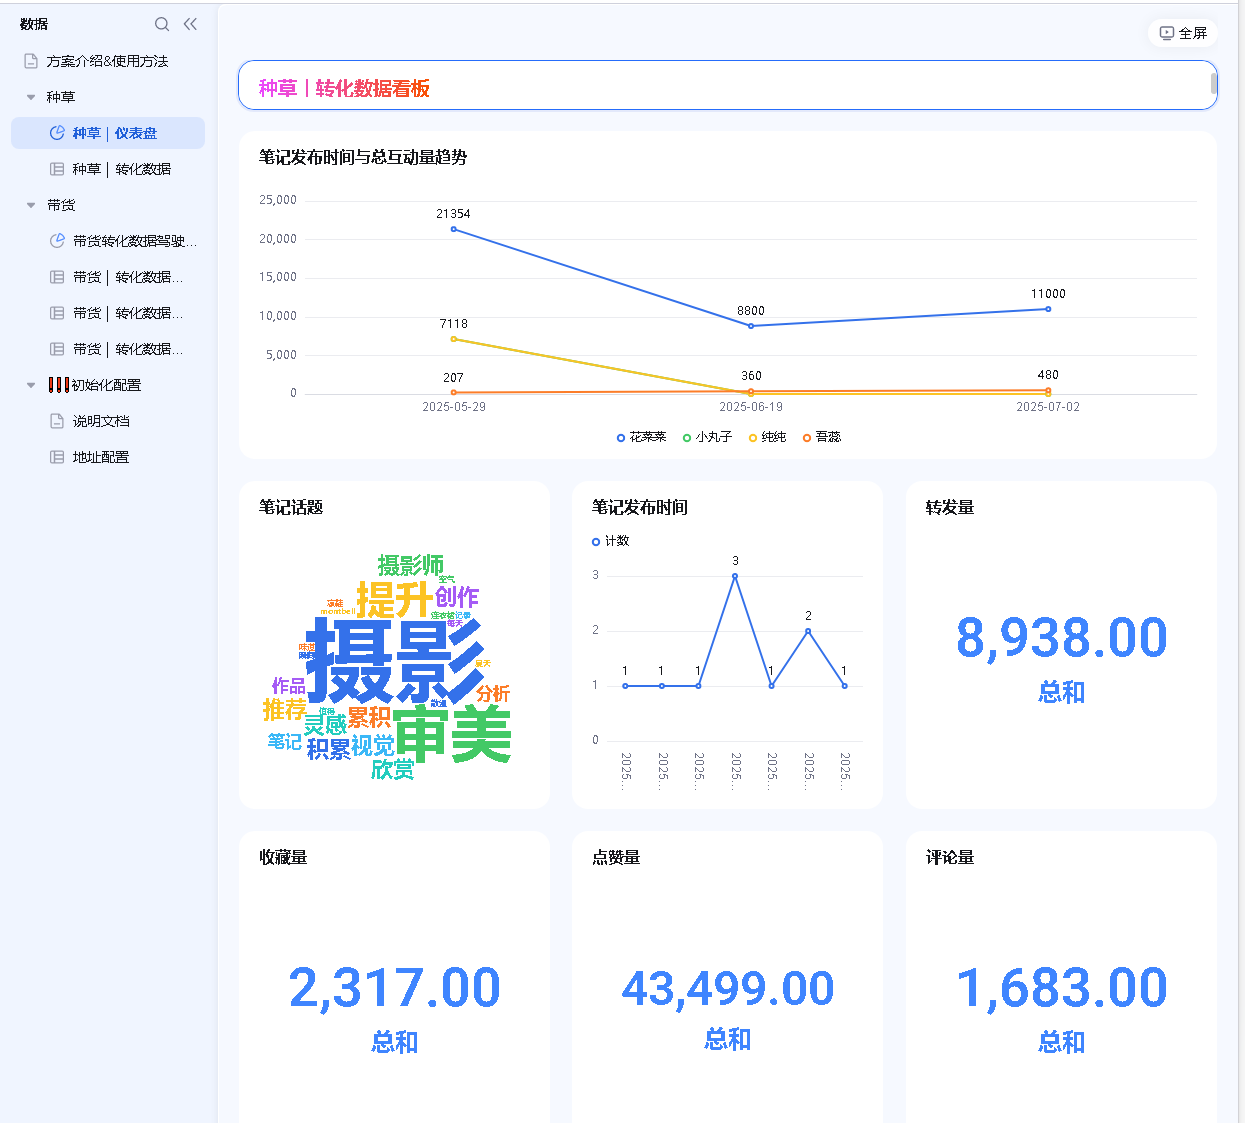Image resolution: width=1245 pixels, height=1123 pixels.
Task: Click dashboard icon for 带货转化数据驾驶
Action: coord(57,241)
